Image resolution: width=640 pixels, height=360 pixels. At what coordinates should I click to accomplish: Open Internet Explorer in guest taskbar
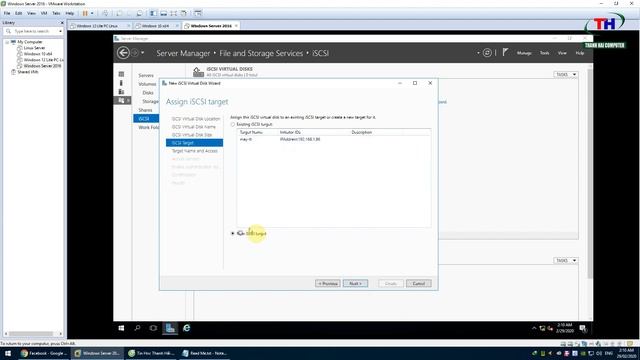tap(187, 328)
